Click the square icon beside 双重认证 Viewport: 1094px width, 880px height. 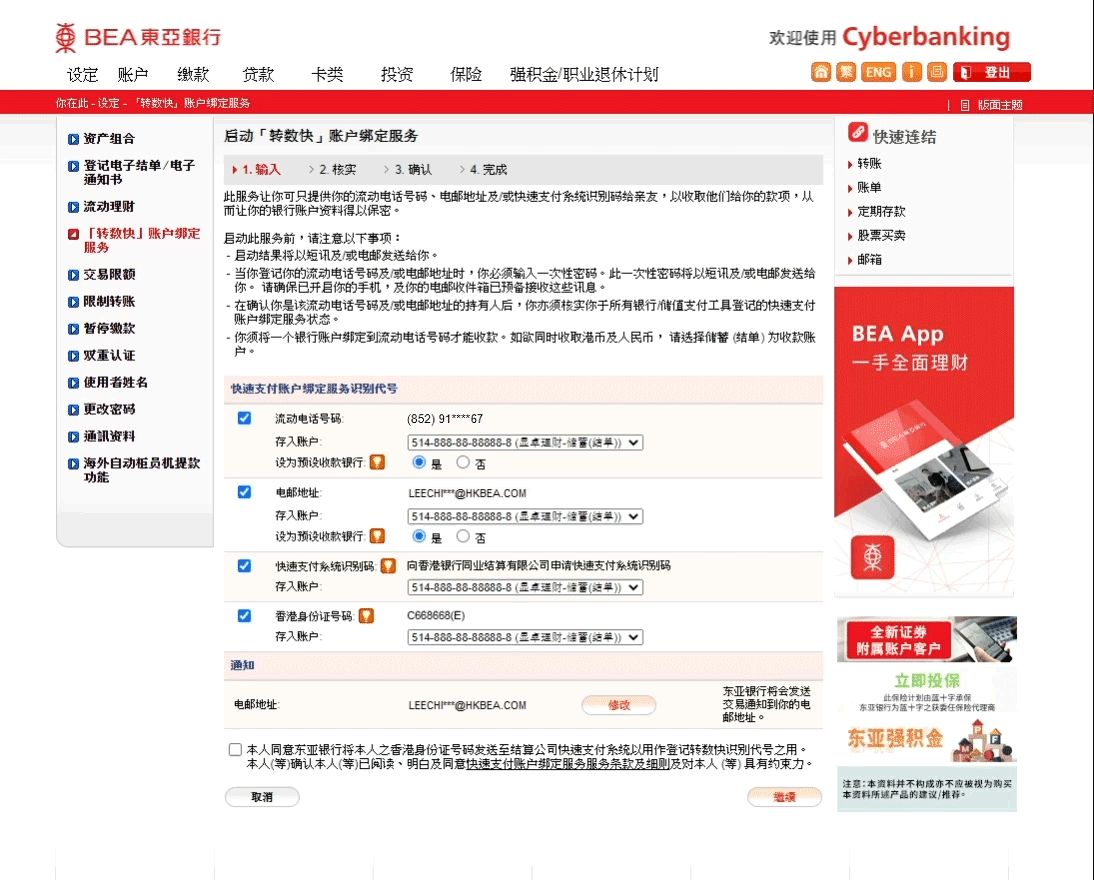[73, 356]
